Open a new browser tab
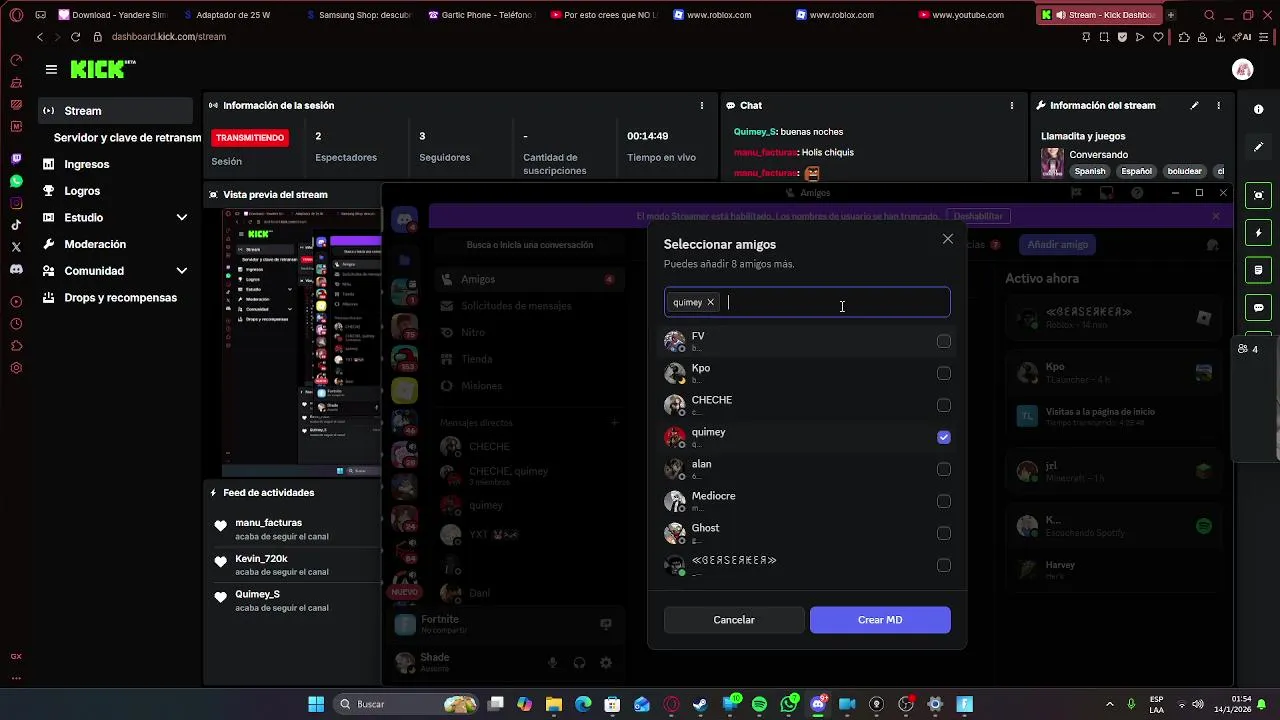Viewport: 1280px width, 720px height. 1171,15
